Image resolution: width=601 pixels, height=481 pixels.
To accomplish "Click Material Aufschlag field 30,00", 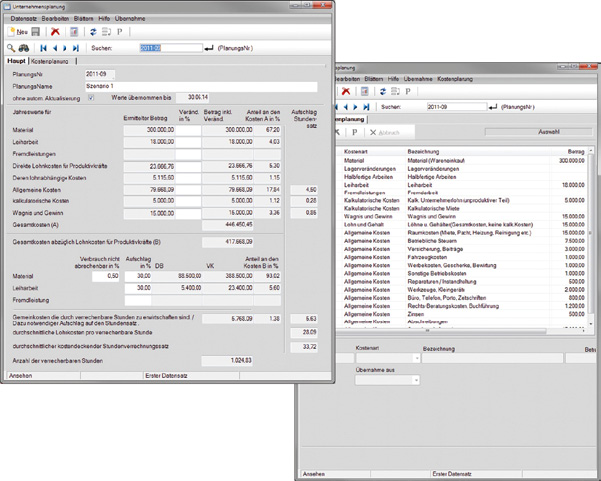I will [138, 276].
